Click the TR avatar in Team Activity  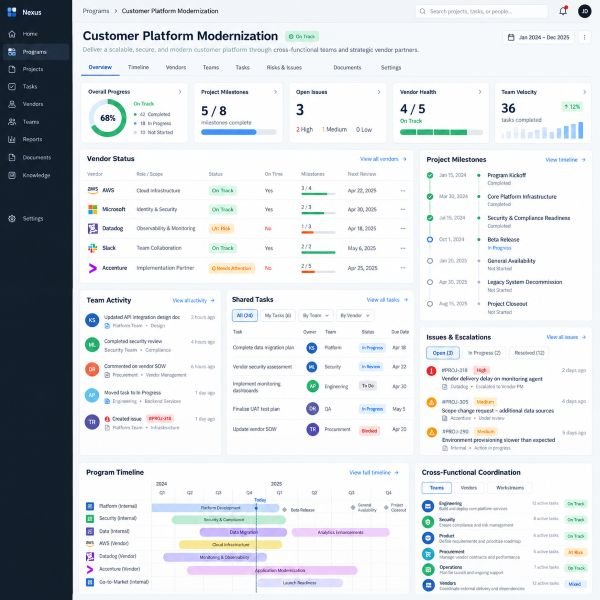point(92,422)
